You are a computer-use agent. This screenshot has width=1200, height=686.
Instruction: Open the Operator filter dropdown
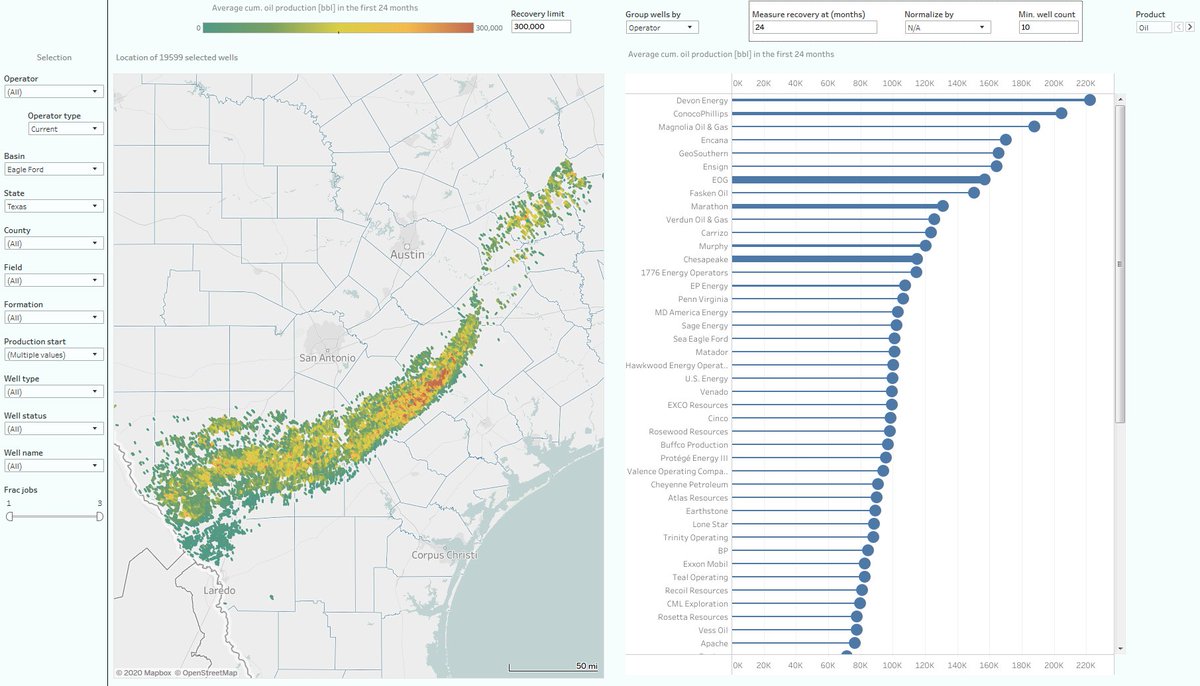[x=54, y=91]
